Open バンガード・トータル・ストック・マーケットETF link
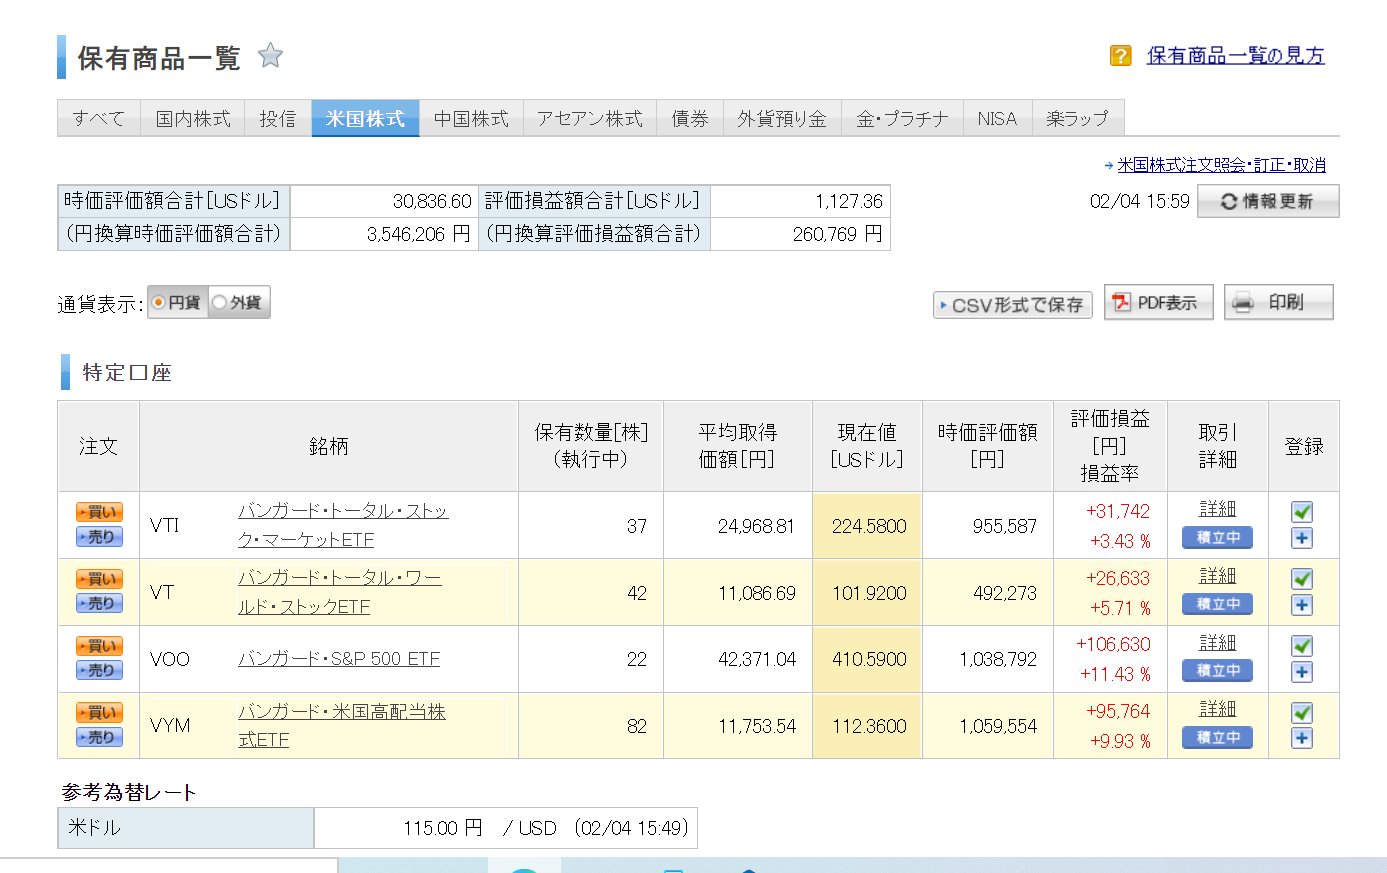1387x873 pixels. (x=343, y=525)
